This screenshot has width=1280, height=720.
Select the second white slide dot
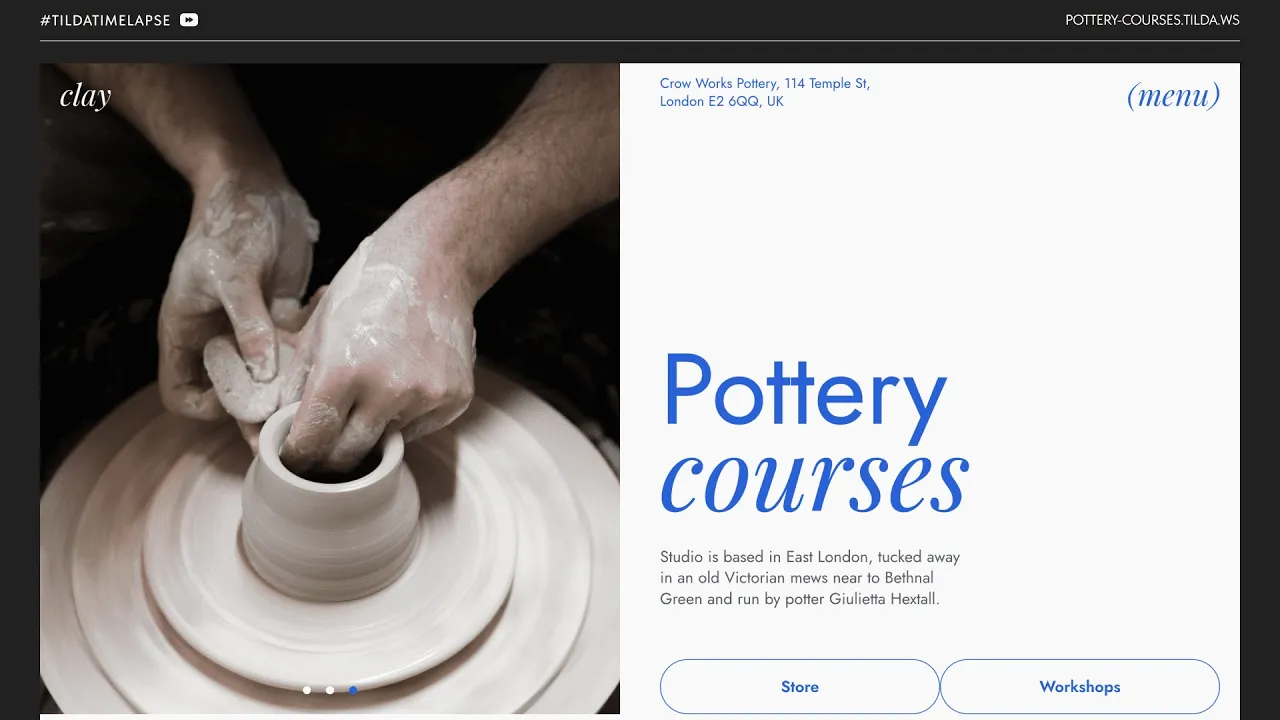click(330, 690)
